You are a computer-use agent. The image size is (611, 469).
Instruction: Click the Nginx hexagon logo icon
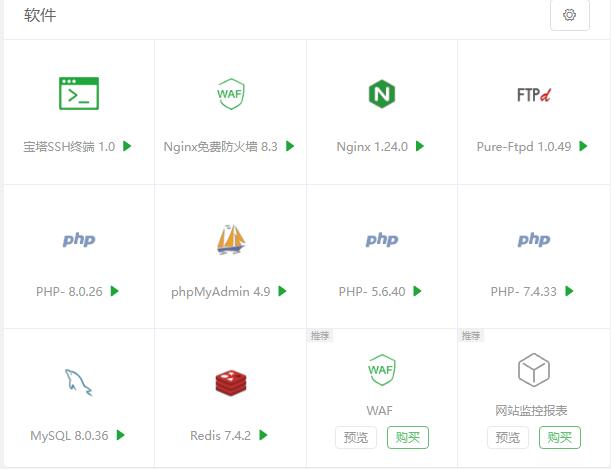[x=382, y=93]
